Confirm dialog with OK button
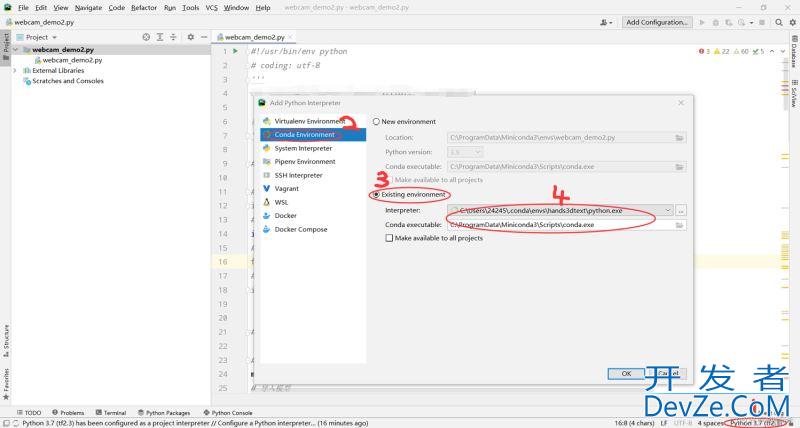Image resolution: width=800 pixels, height=428 pixels. (x=627, y=373)
